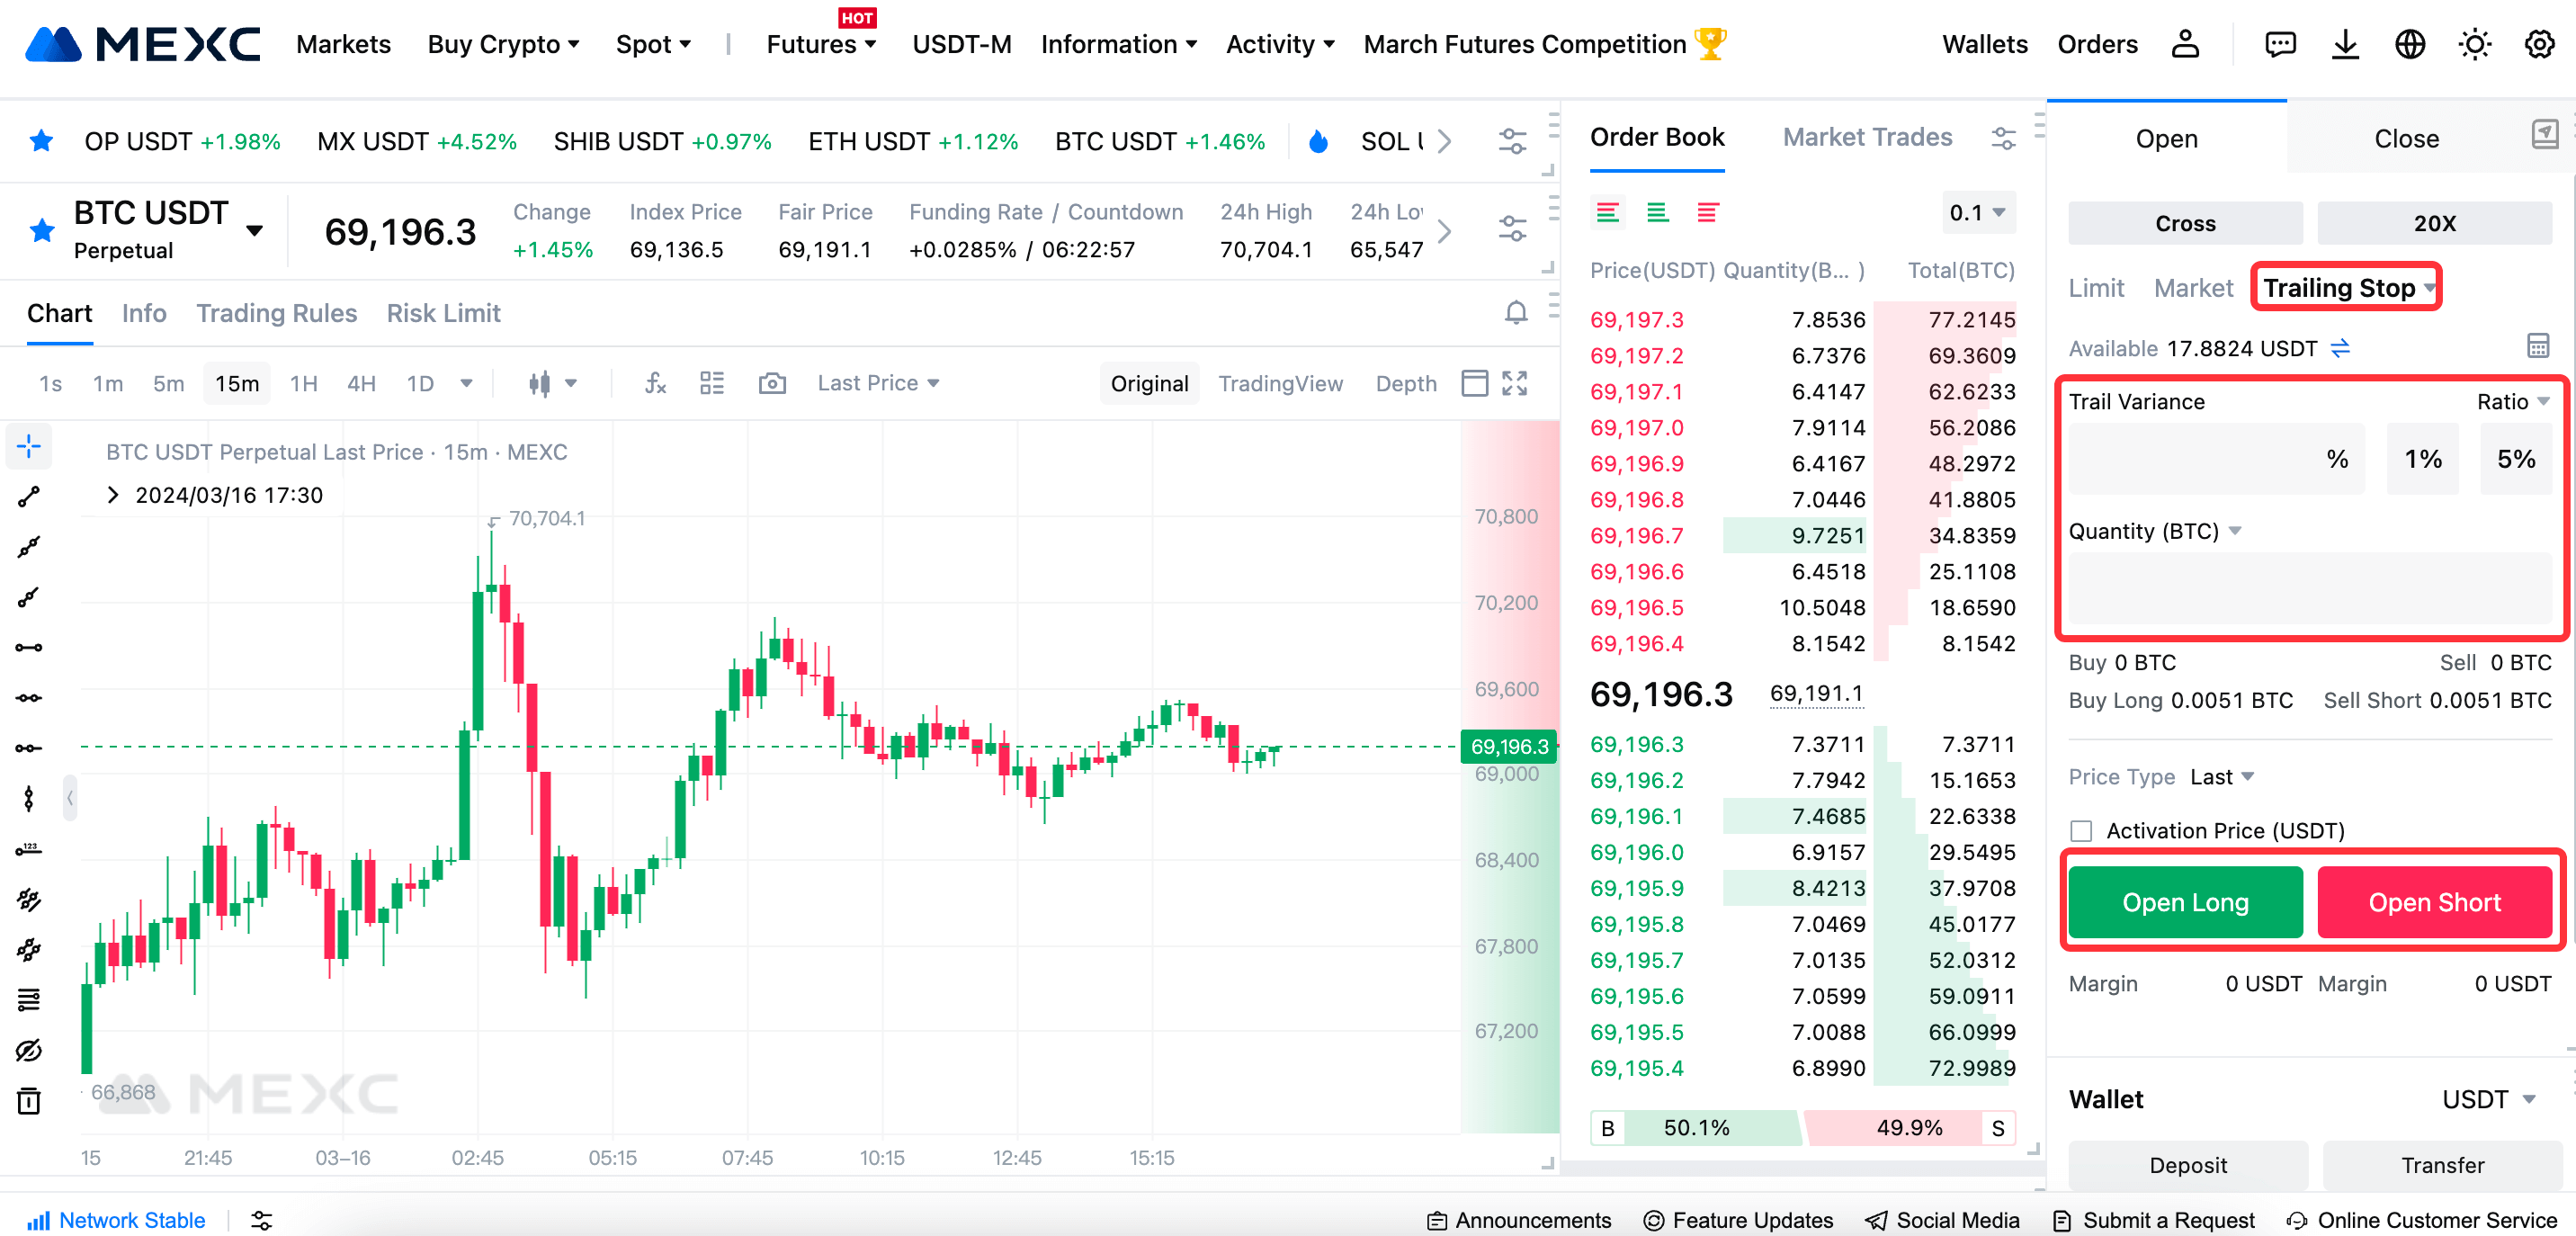Viewport: 2576px width, 1236px height.
Task: Show bids-only order book view
Action: [x=1658, y=213]
